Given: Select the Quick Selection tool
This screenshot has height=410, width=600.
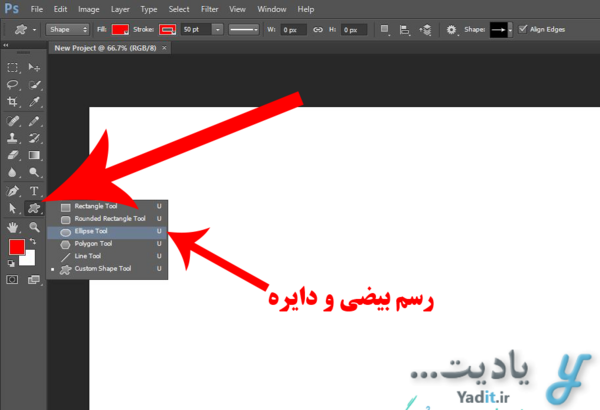Looking at the screenshot, I should tap(34, 85).
